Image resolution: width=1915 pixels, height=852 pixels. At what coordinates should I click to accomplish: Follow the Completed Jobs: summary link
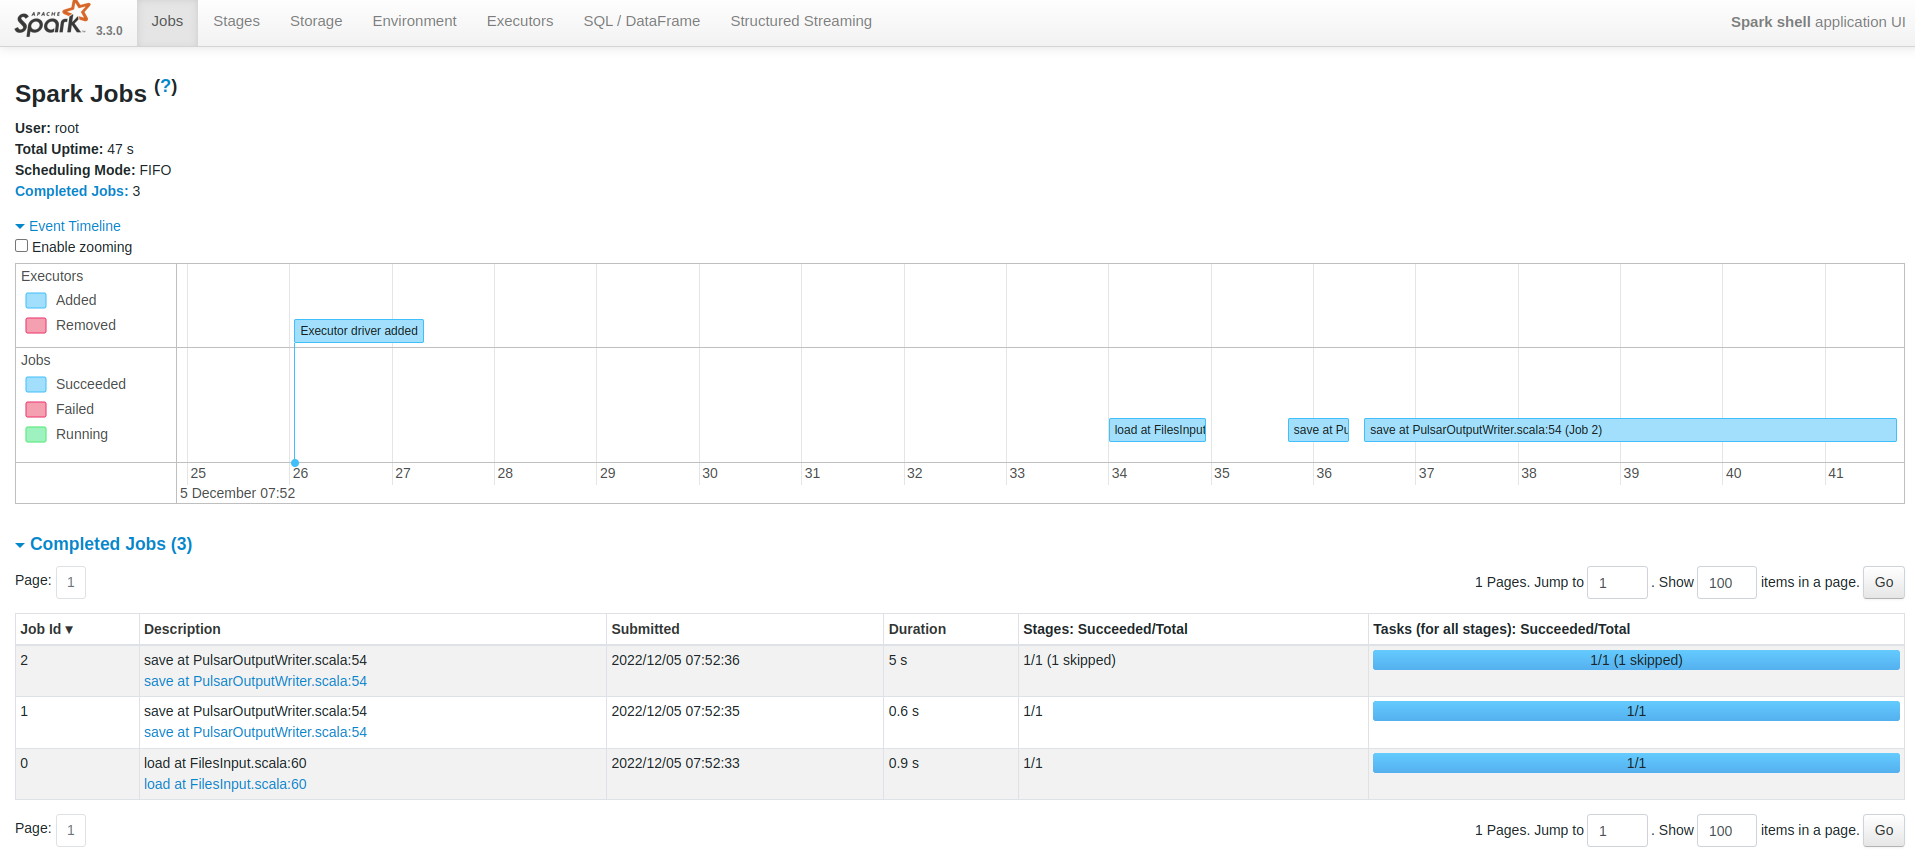[71, 191]
